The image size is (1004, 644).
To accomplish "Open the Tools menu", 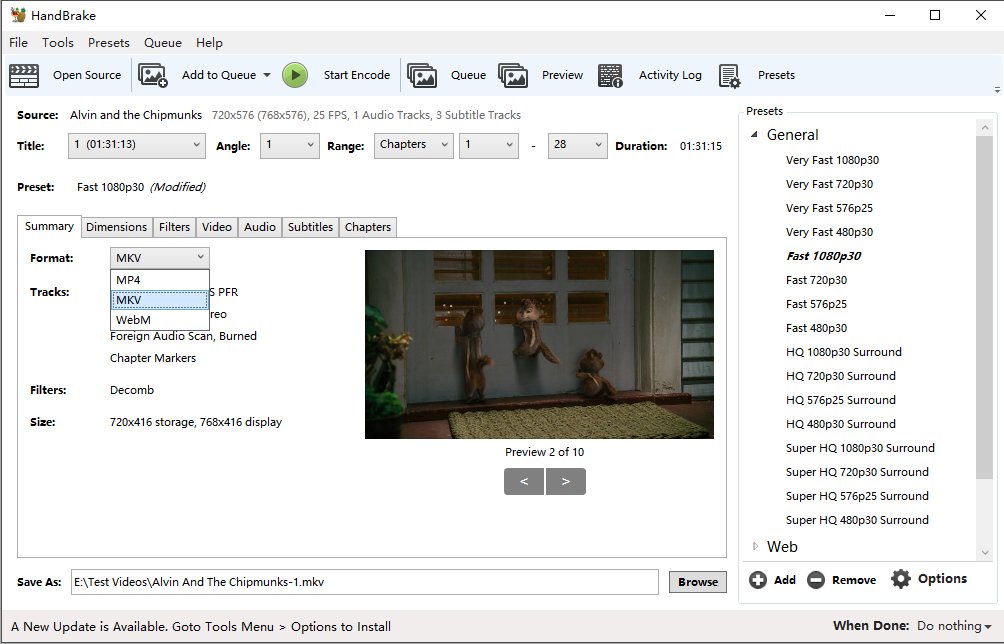I will 58,43.
